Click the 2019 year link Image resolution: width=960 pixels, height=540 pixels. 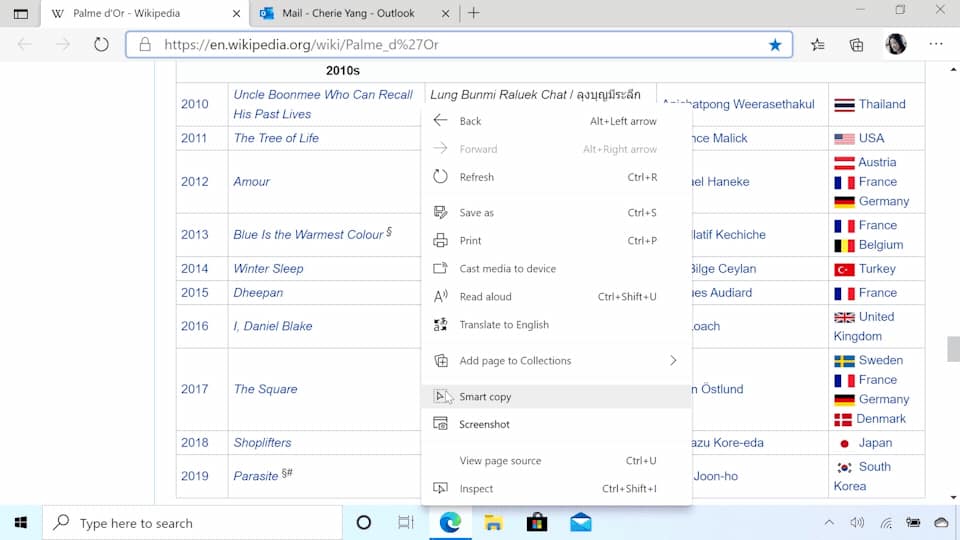(195, 476)
